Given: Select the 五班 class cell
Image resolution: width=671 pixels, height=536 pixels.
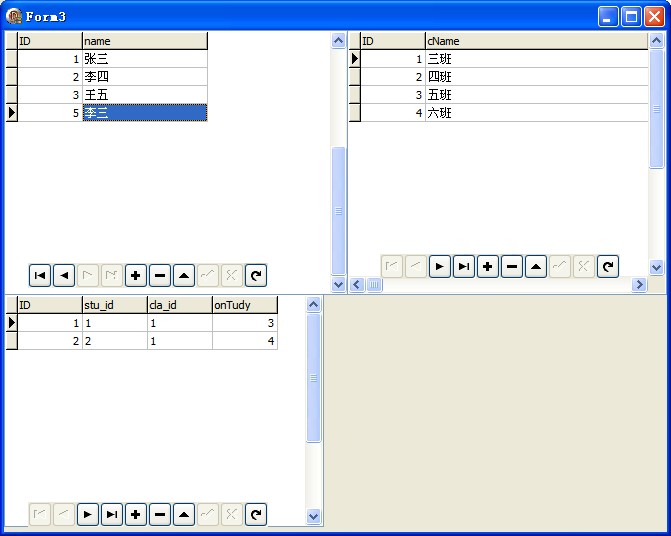Looking at the screenshot, I should [x=537, y=95].
